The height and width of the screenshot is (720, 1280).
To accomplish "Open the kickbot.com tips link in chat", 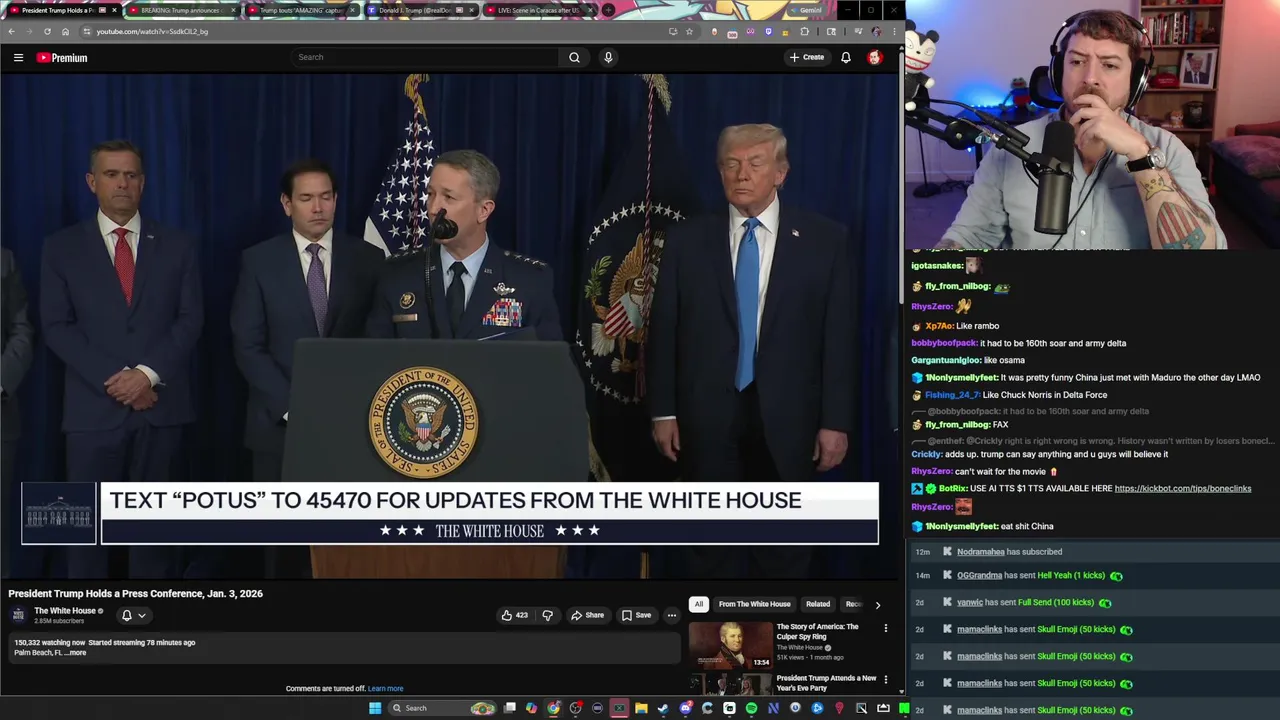I will pos(1183,488).
